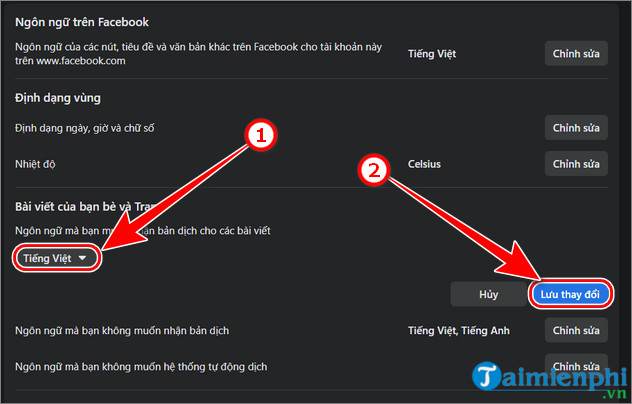Edit the Nhiệt độ temperature setting
632x404 pixels.
click(x=576, y=163)
